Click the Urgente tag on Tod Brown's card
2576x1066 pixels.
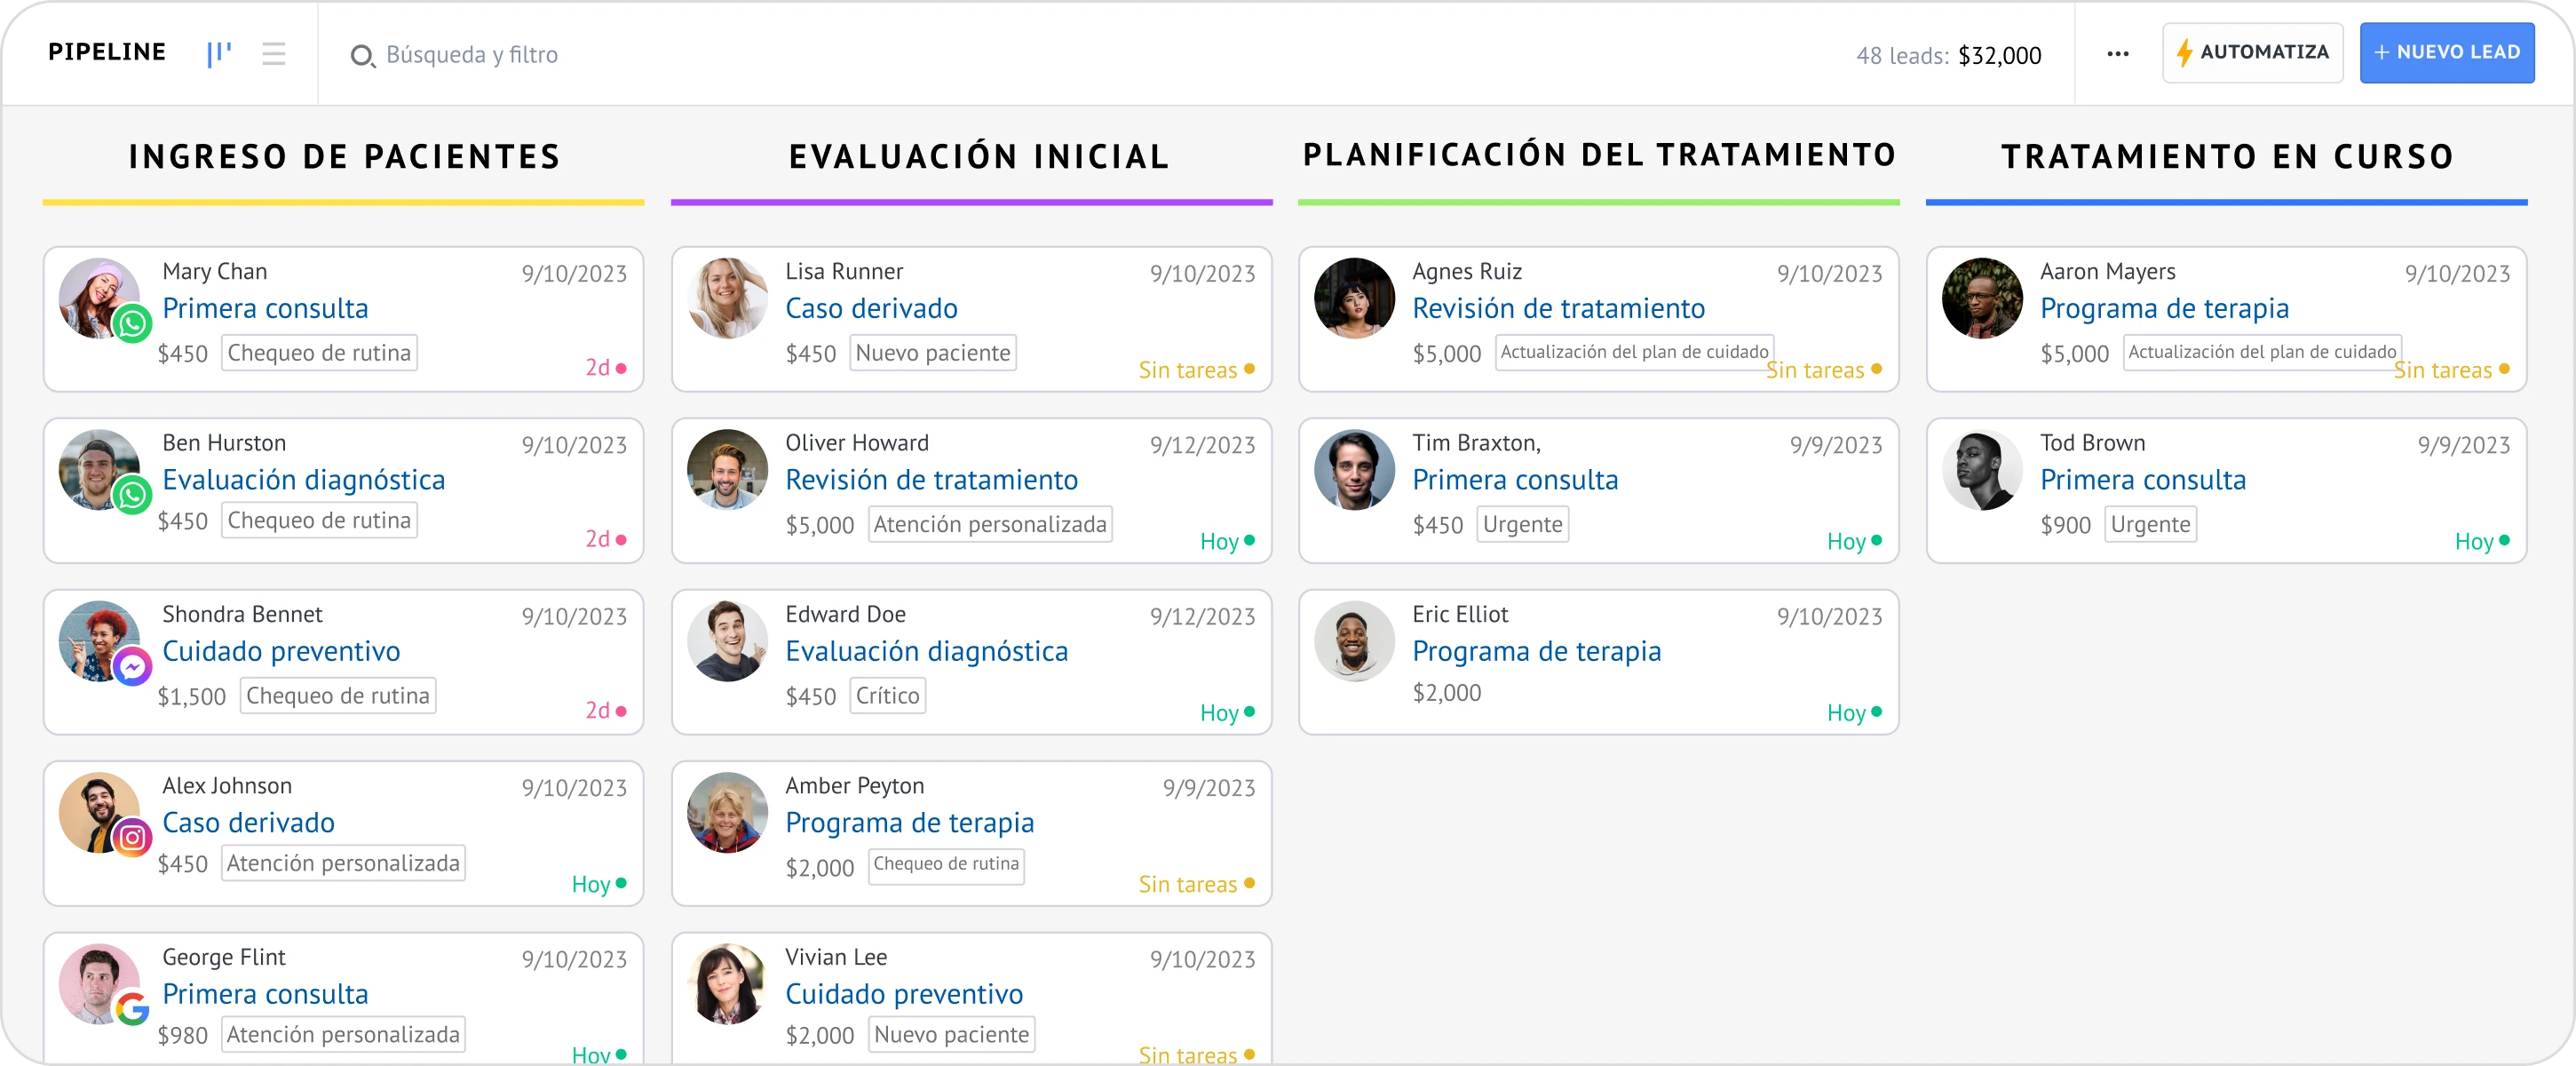pos(2150,525)
